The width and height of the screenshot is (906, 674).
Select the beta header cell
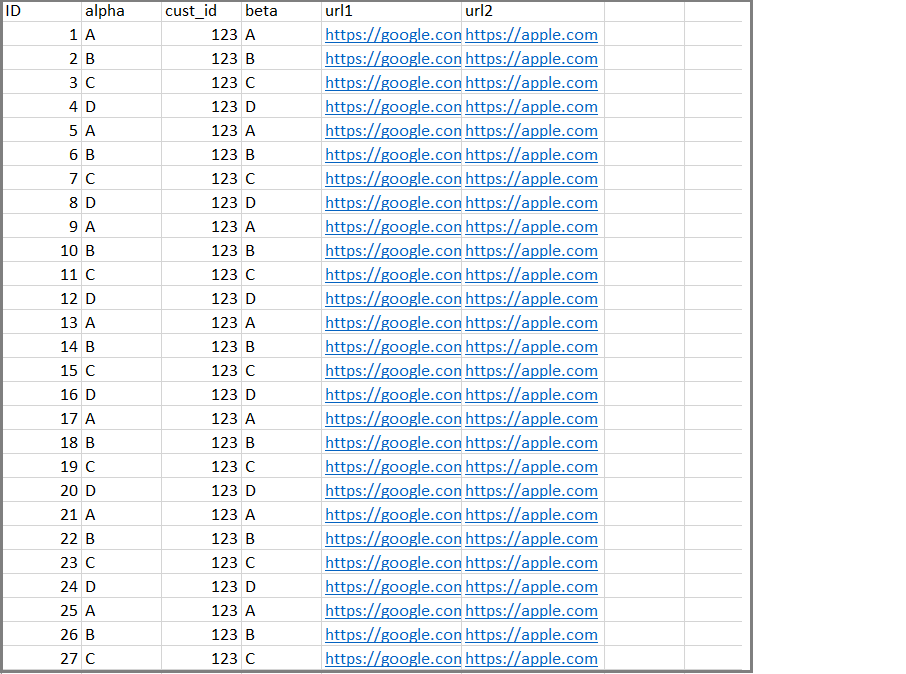coord(281,11)
